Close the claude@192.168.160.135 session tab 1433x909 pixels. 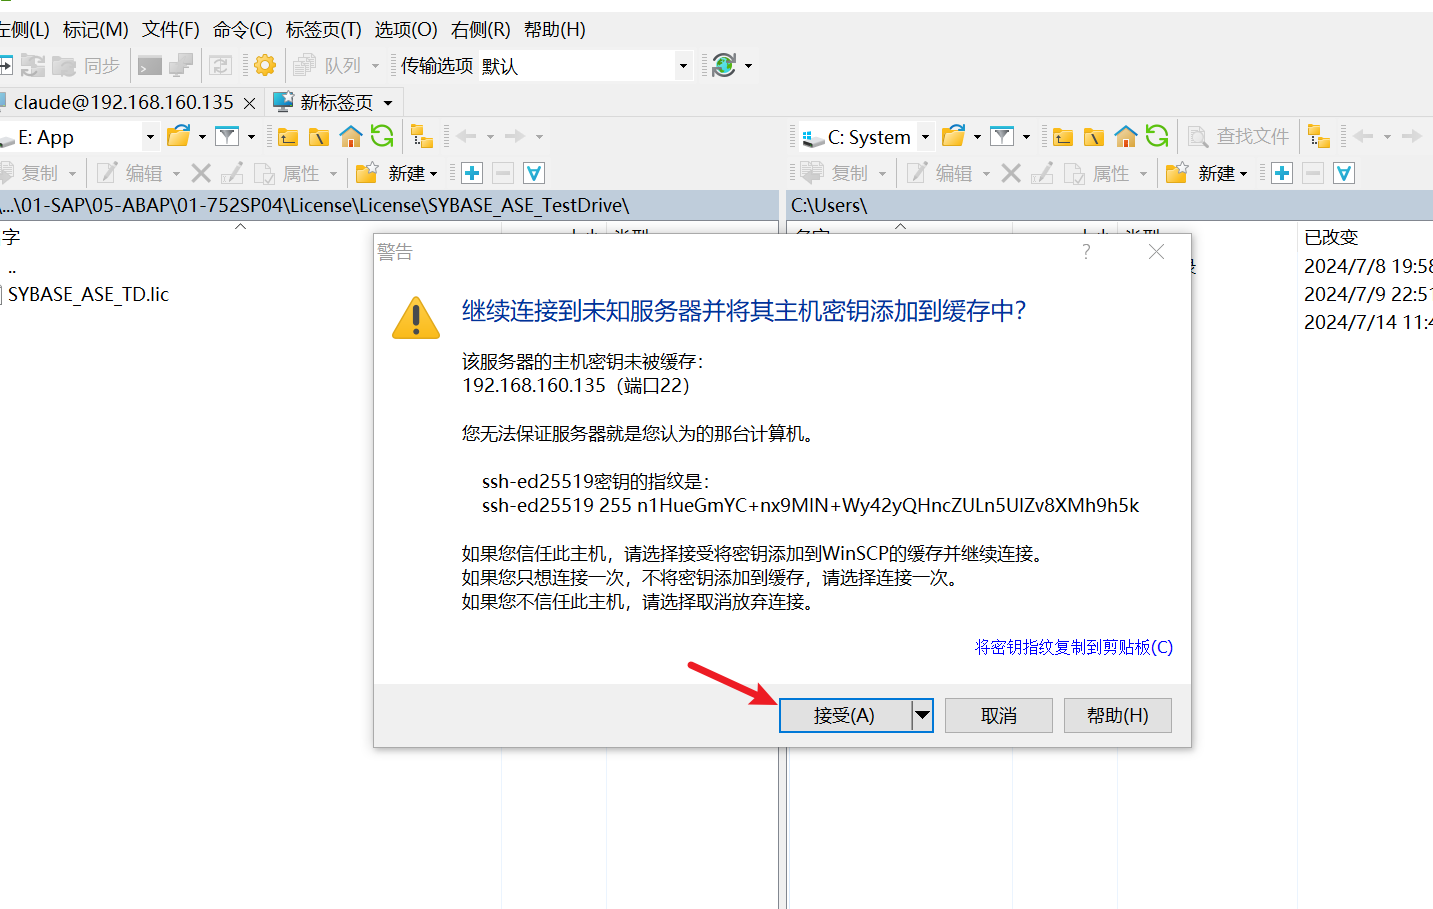(x=249, y=103)
